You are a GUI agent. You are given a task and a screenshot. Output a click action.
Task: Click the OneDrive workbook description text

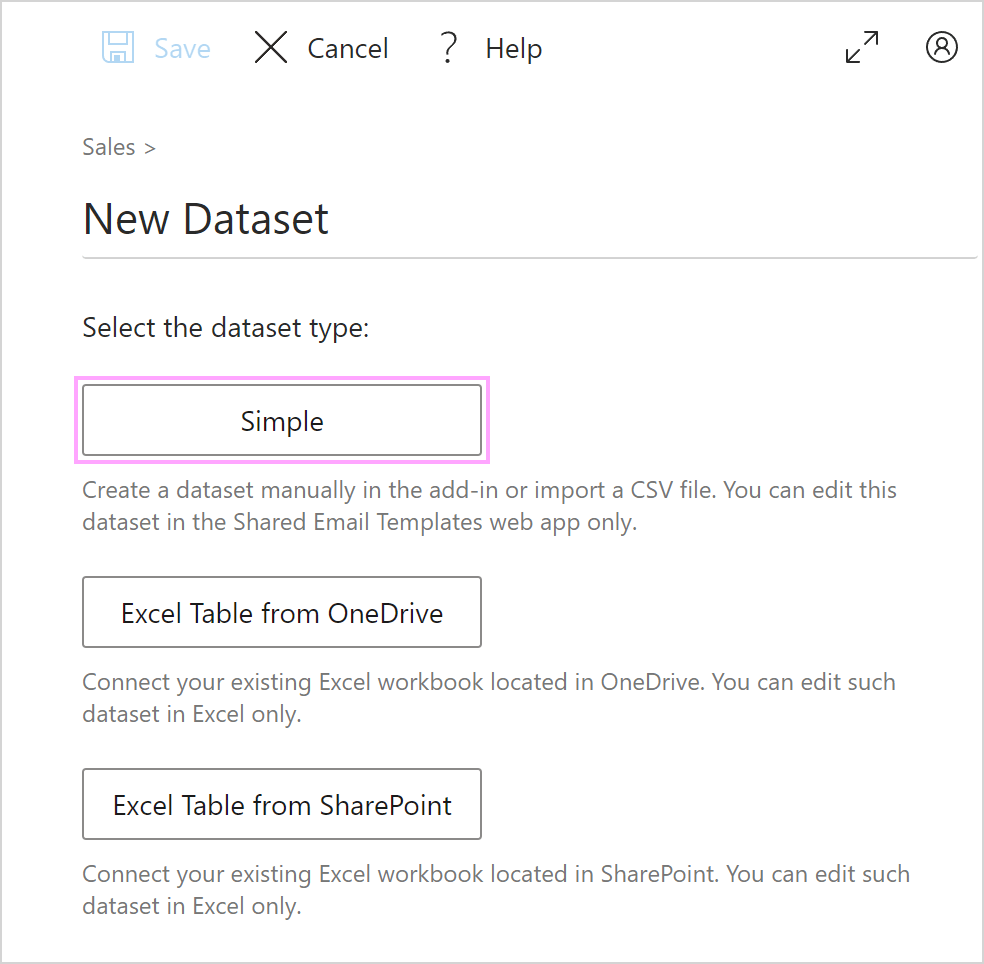[489, 698]
